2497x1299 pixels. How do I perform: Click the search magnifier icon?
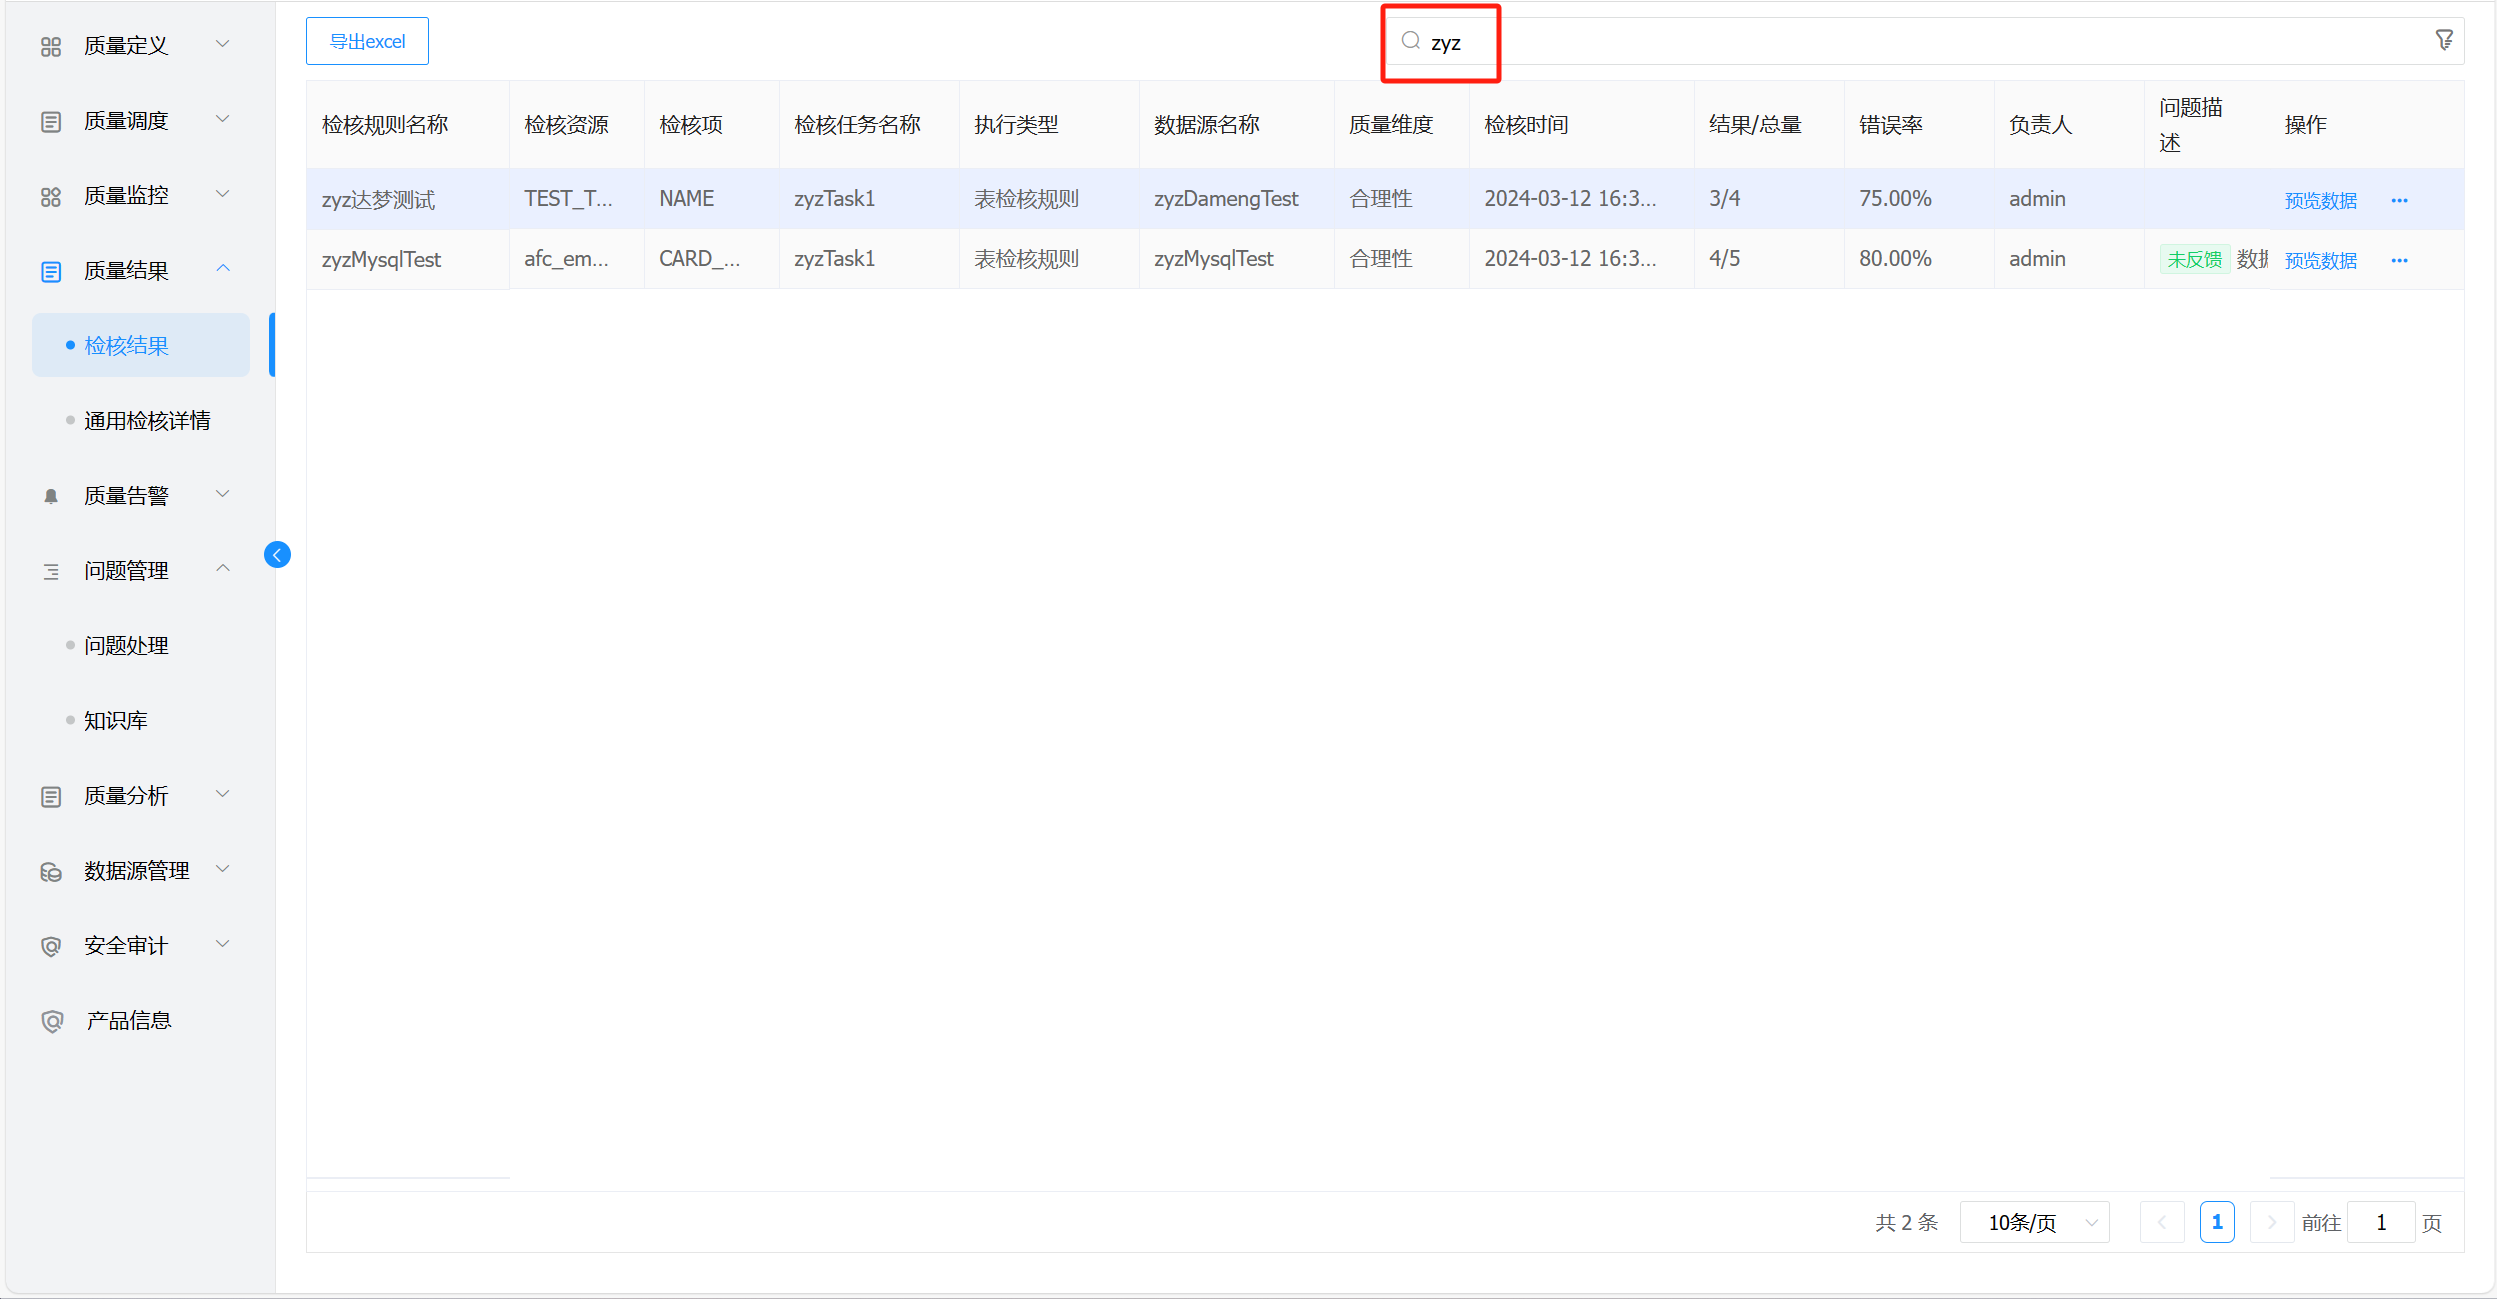(x=1410, y=41)
